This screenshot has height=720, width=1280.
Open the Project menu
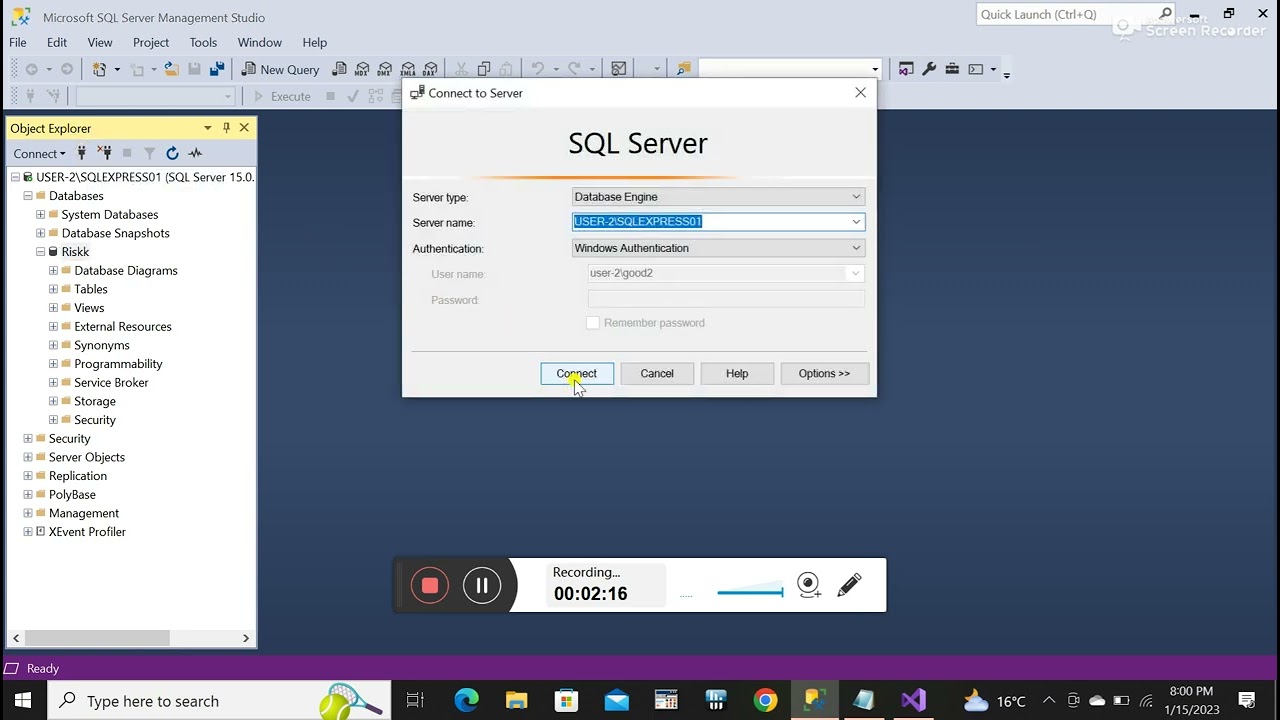pos(151,42)
